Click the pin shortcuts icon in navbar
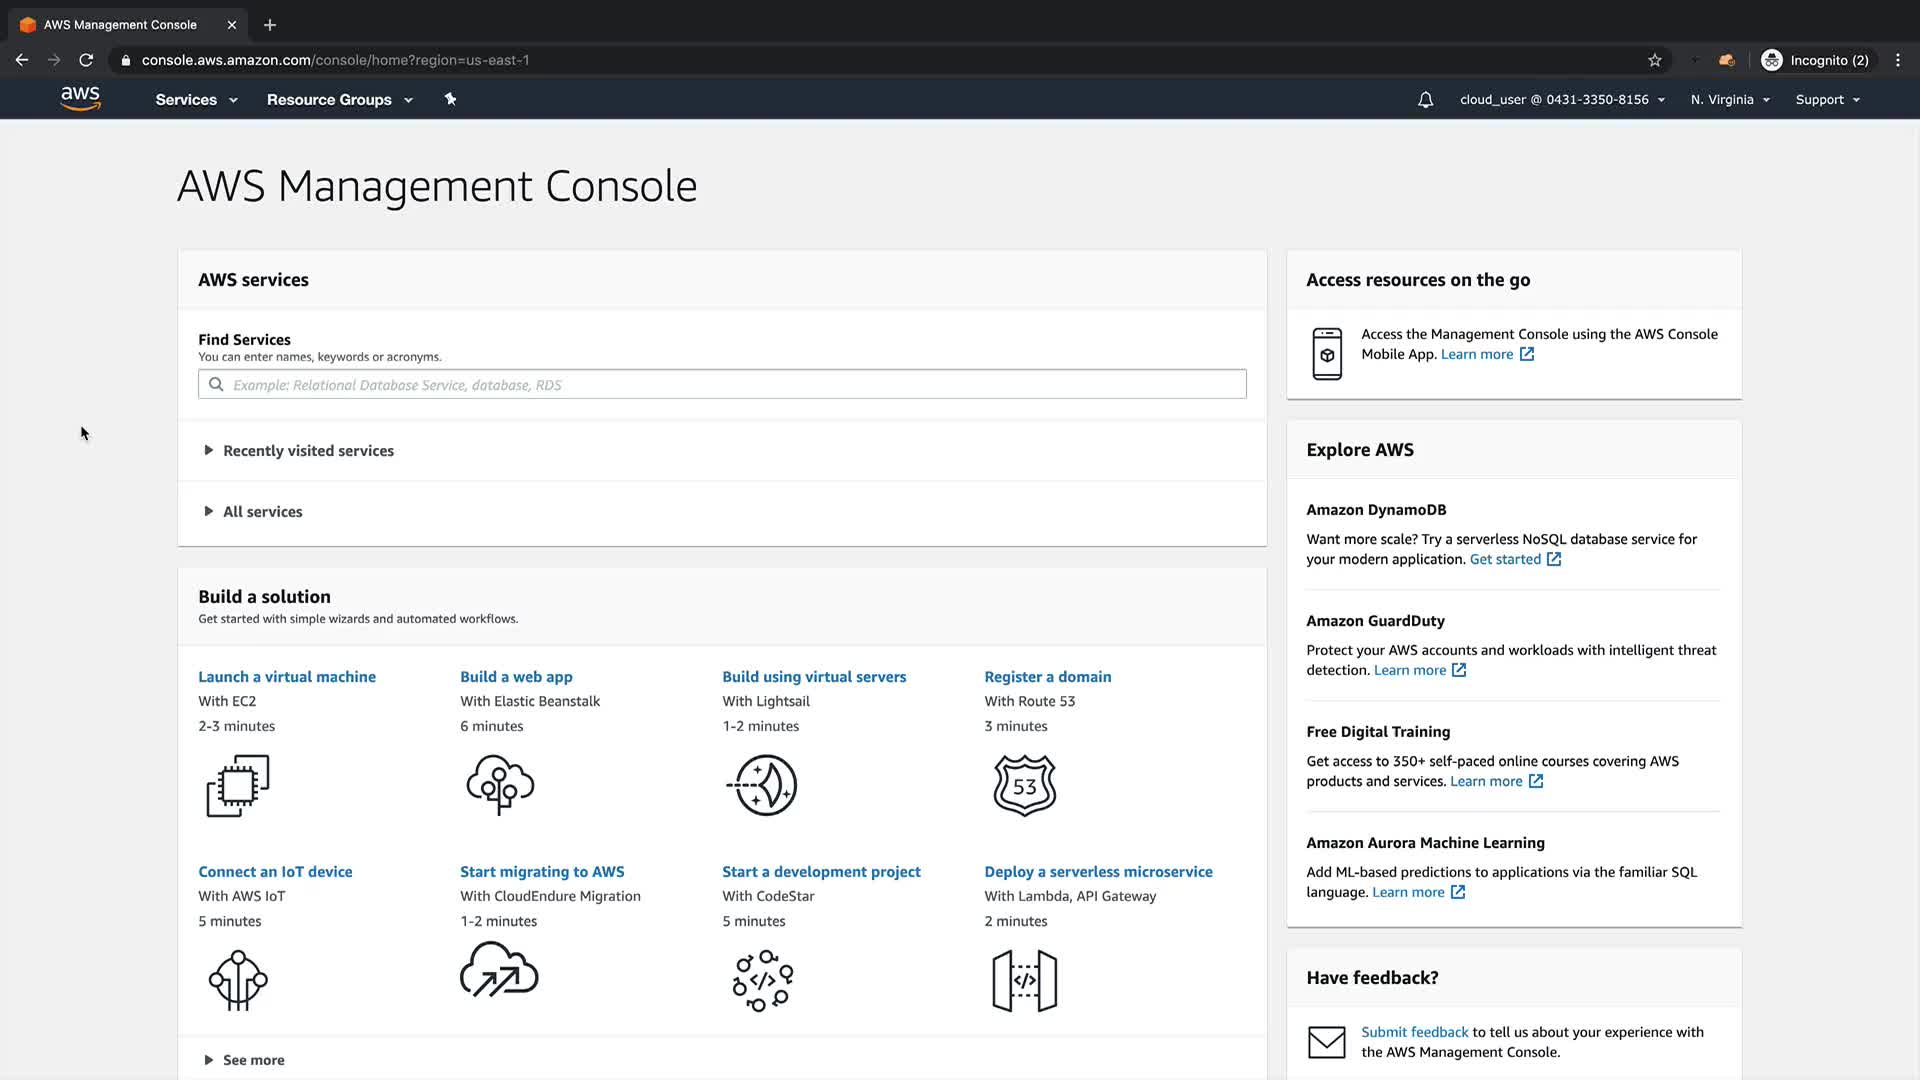Image resolution: width=1920 pixels, height=1080 pixels. (x=450, y=99)
